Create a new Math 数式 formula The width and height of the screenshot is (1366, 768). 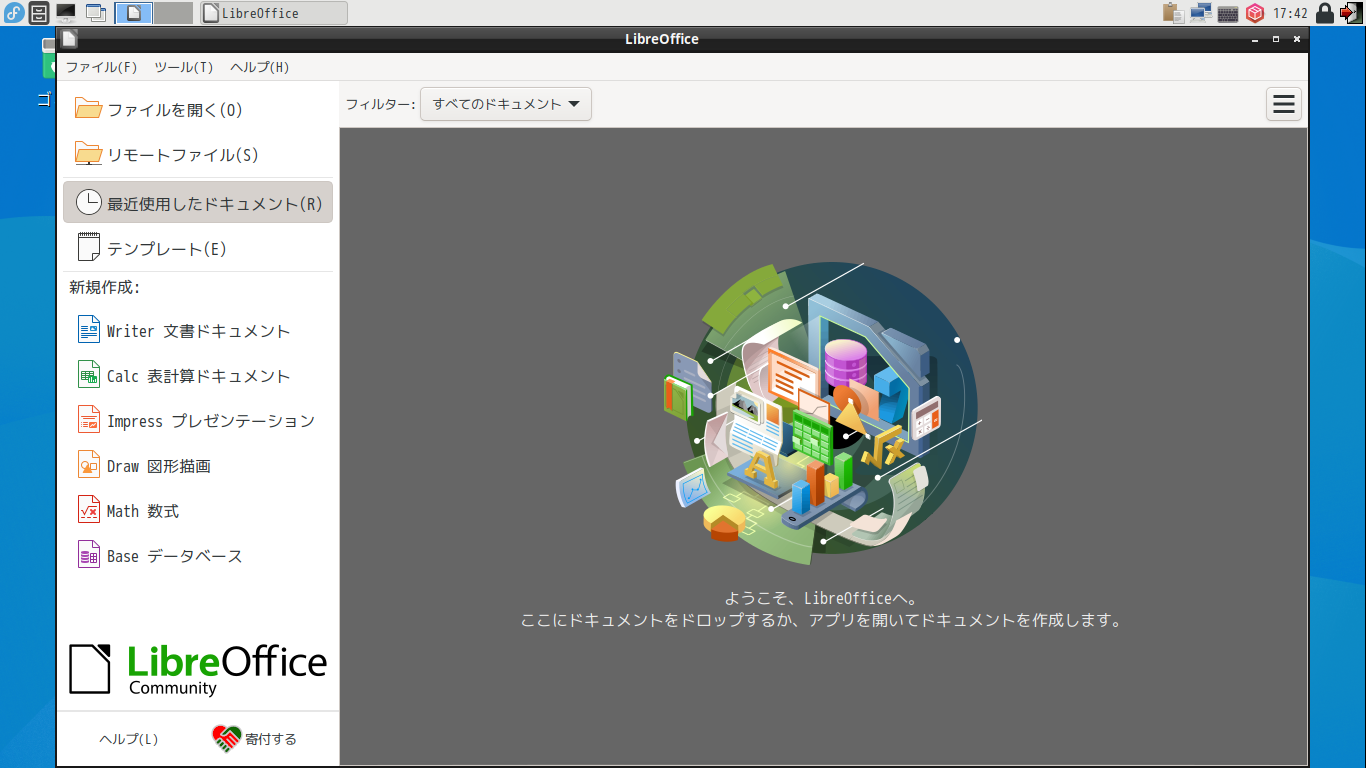(x=198, y=511)
